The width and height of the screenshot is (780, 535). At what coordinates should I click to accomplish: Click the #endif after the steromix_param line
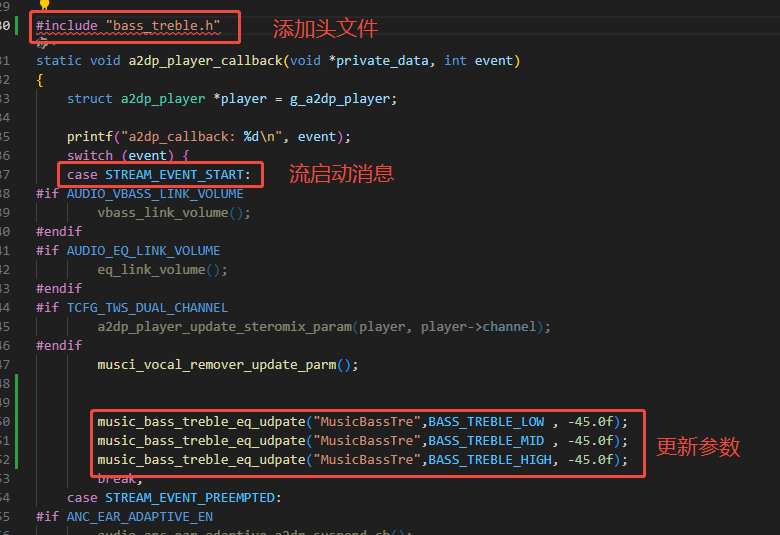(59, 346)
